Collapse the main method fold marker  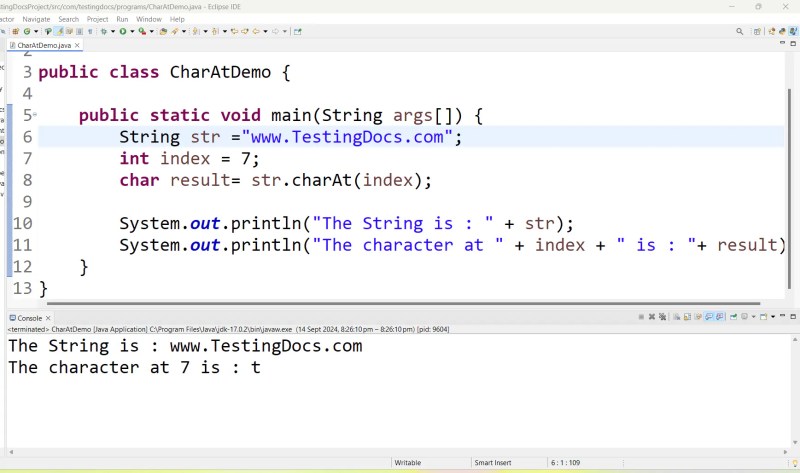pyautogui.click(x=35, y=115)
